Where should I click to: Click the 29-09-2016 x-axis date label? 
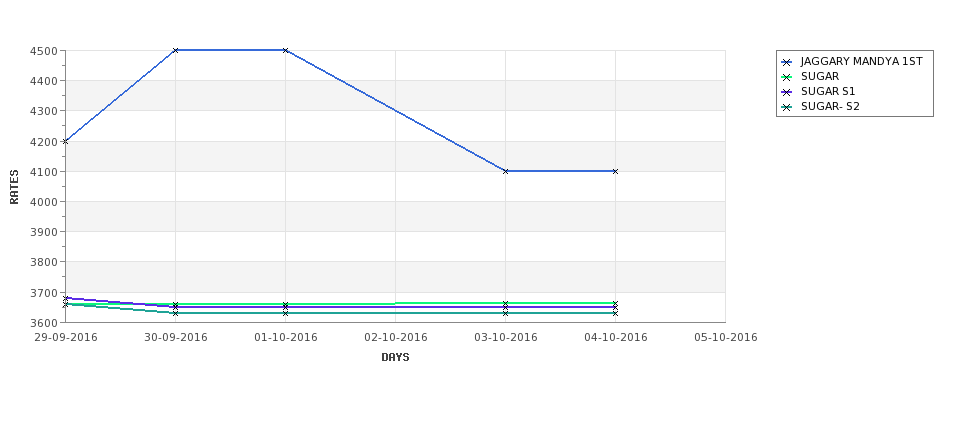[65, 338]
